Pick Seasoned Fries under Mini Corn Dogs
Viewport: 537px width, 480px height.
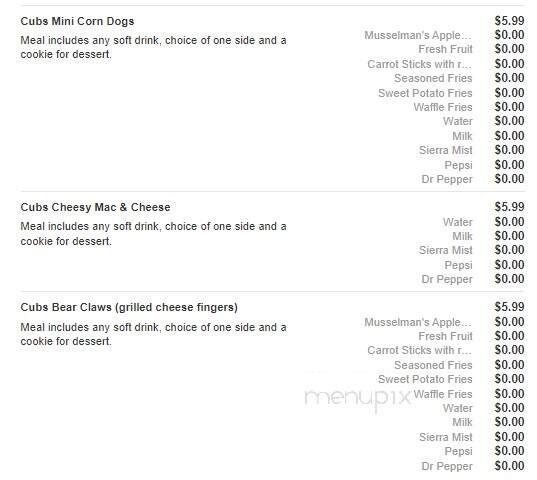433,78
